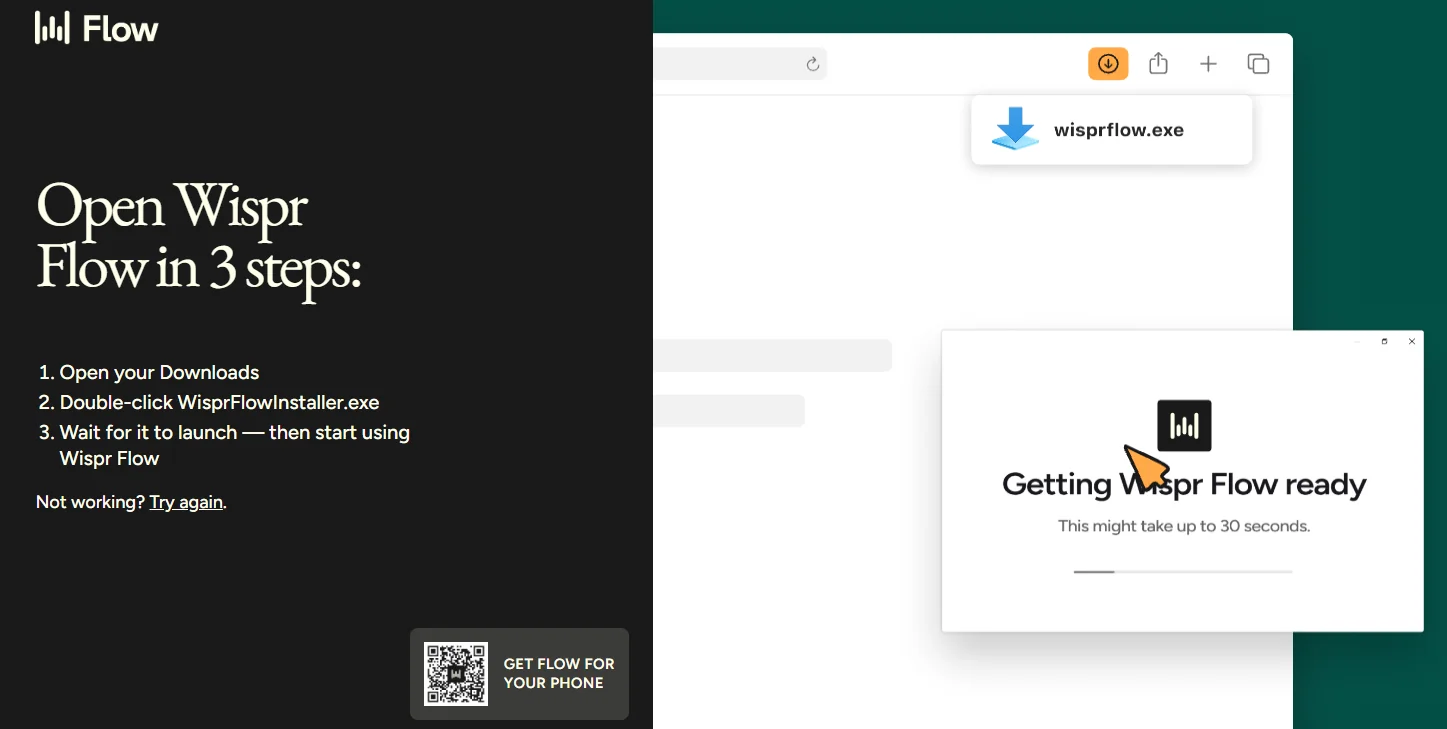Screen dimensions: 1447x729
Task: Close the Getting Wispr Flow ready window
Action: tap(1412, 342)
